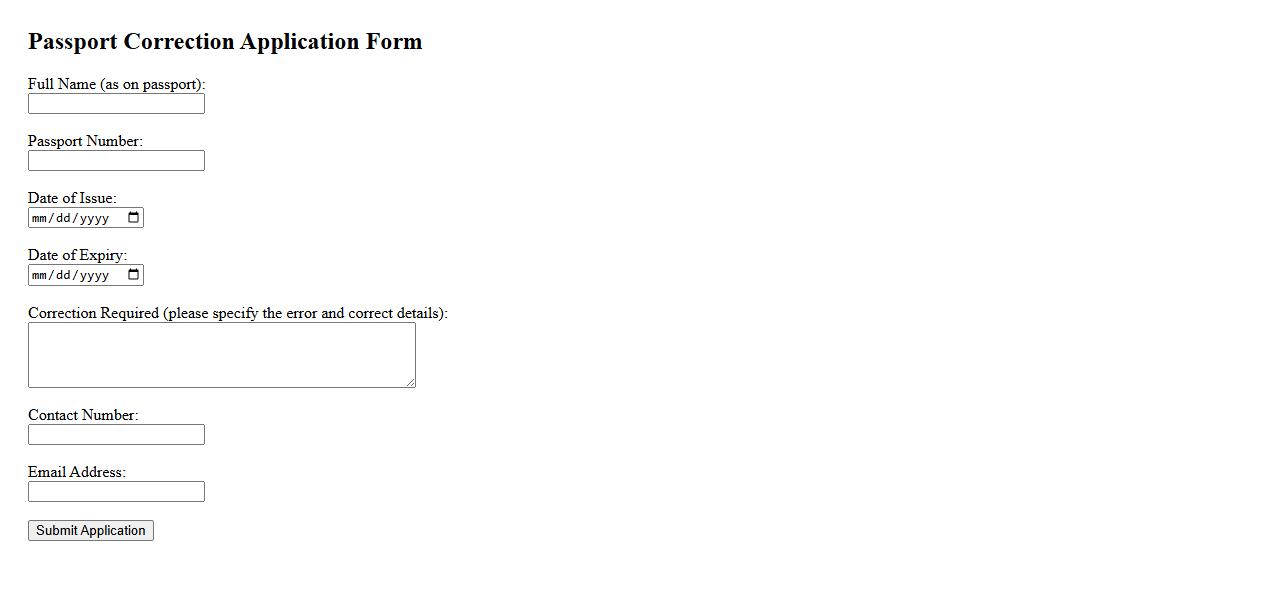Select the month segment in Date of Expiry
The width and height of the screenshot is (1278, 601).
(x=40, y=275)
